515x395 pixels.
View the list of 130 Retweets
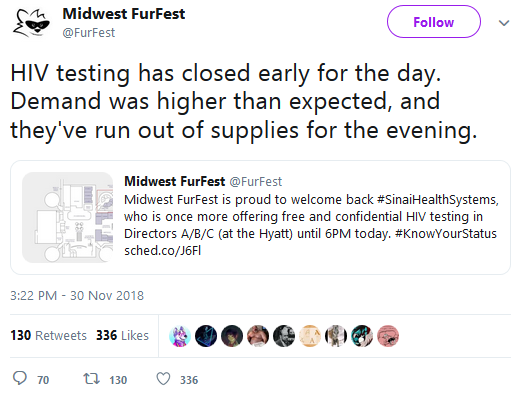pos(48,335)
